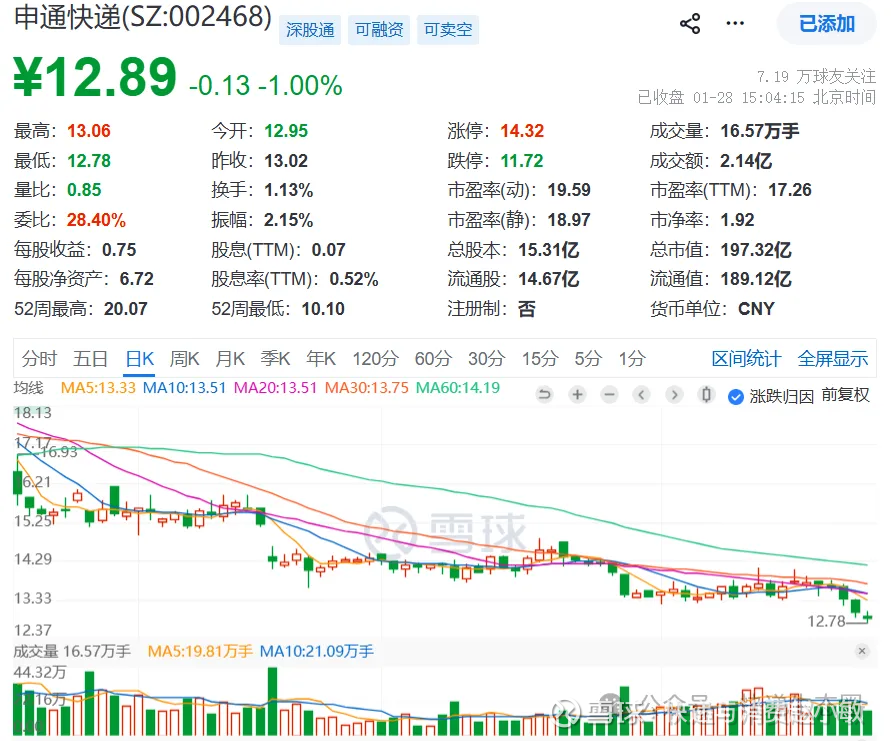Click the 7.19 万球友关注 text
Image resolution: width=891 pixels, height=741 pixels.
pyautogui.click(x=817, y=76)
